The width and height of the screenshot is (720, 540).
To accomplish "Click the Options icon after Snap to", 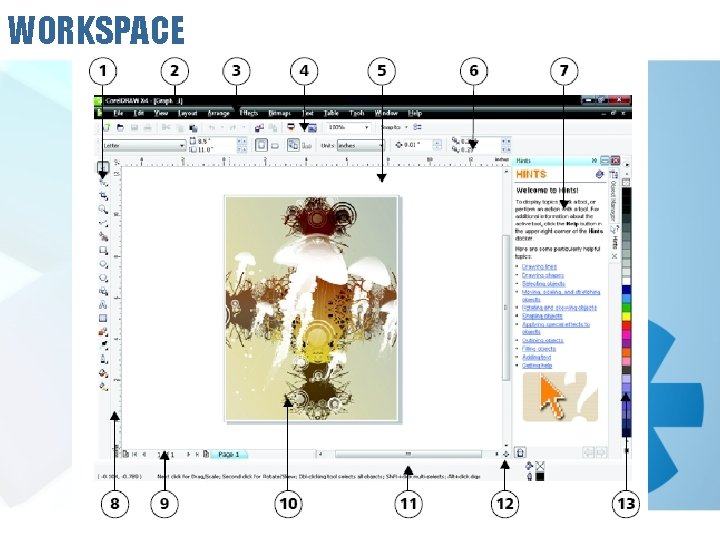I will click(417, 127).
